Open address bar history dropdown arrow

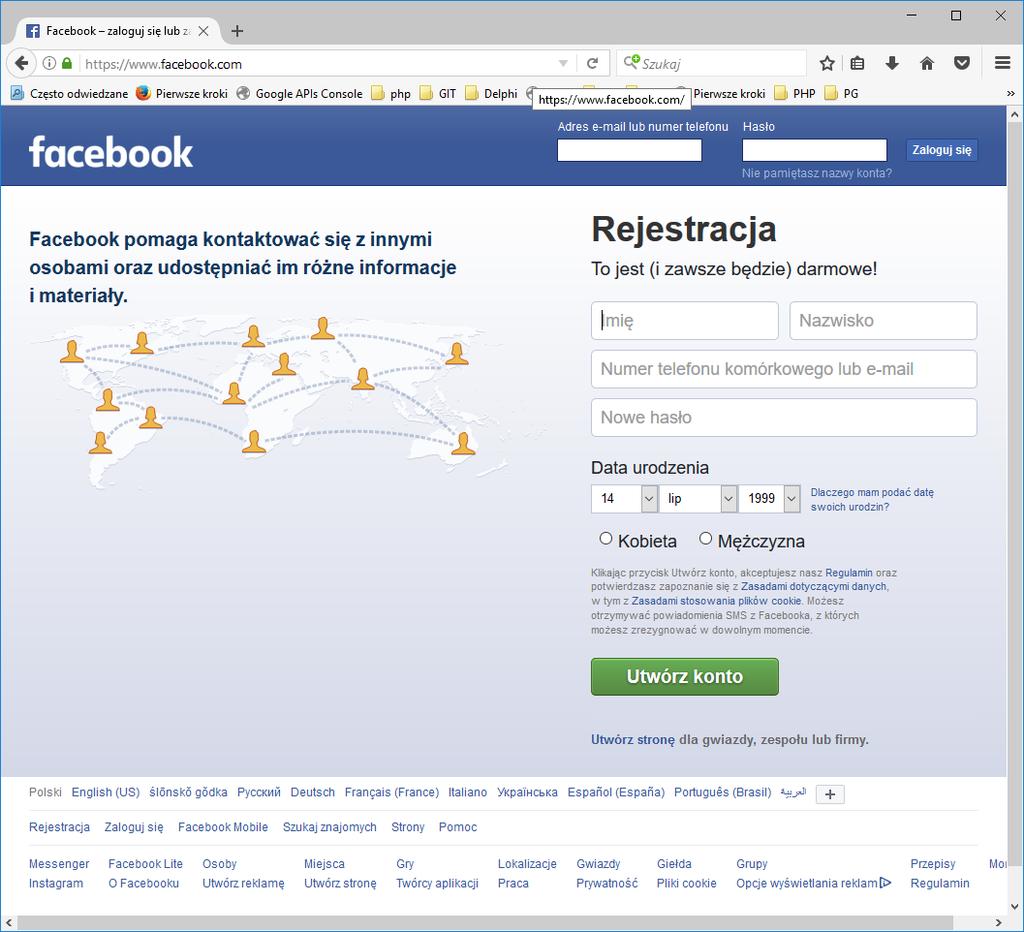pos(563,63)
